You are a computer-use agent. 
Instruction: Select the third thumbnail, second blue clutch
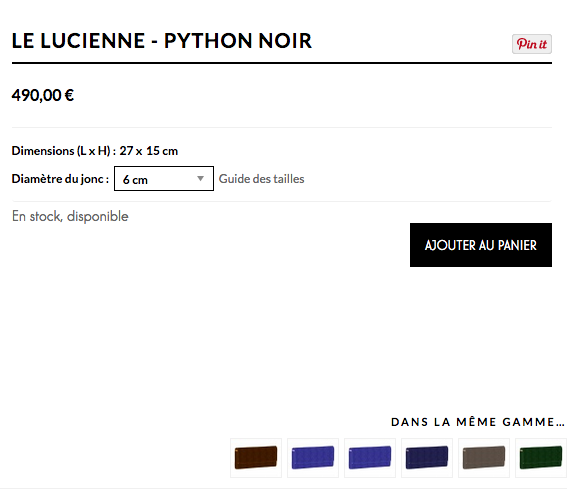pyautogui.click(x=370, y=458)
